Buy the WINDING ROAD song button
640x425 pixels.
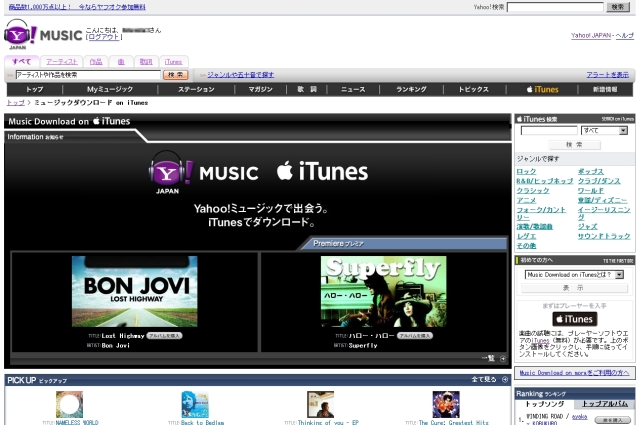tap(612, 420)
